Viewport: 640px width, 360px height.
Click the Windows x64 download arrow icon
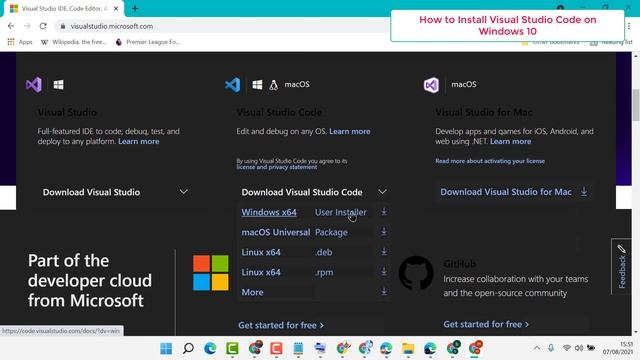pyautogui.click(x=384, y=212)
